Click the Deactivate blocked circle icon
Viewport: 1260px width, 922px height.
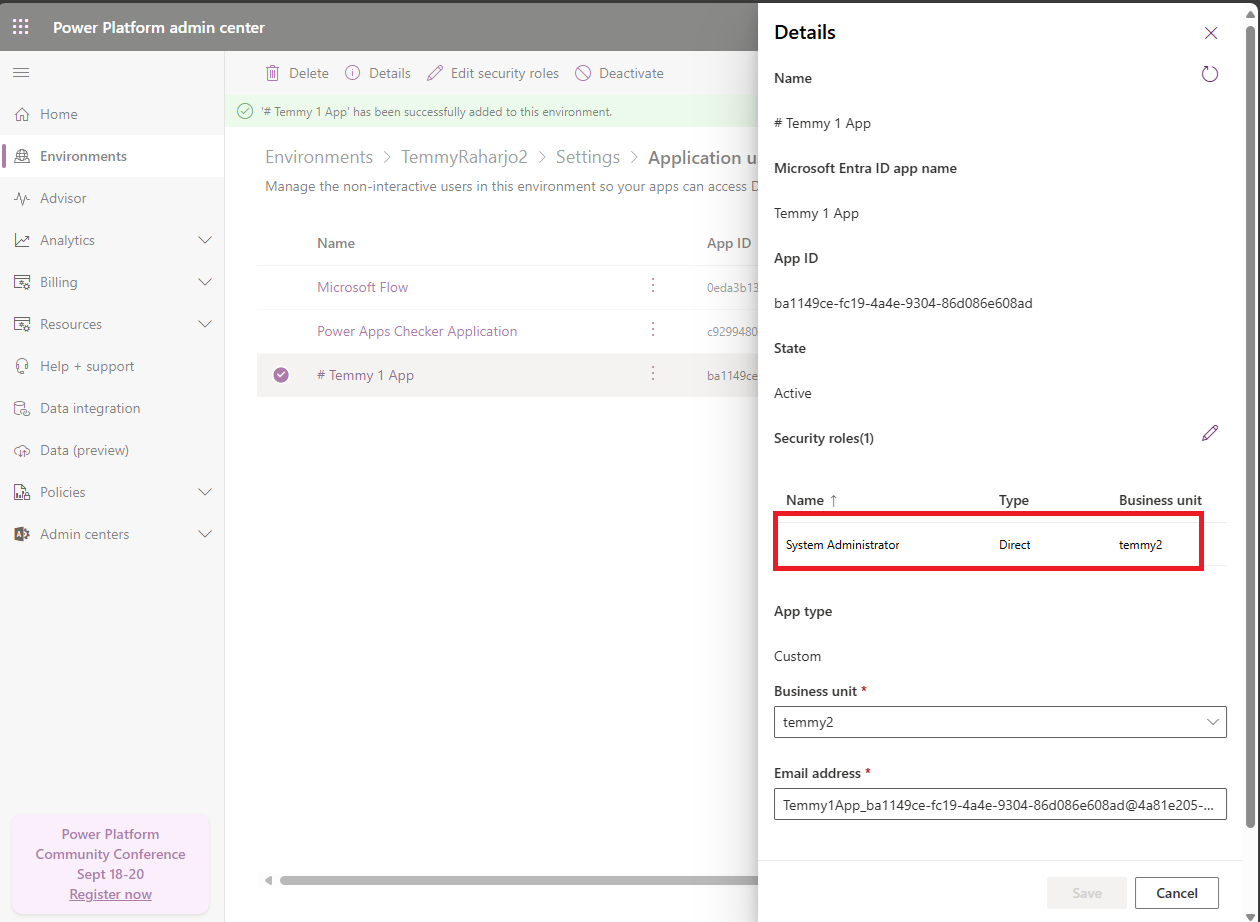tap(583, 73)
